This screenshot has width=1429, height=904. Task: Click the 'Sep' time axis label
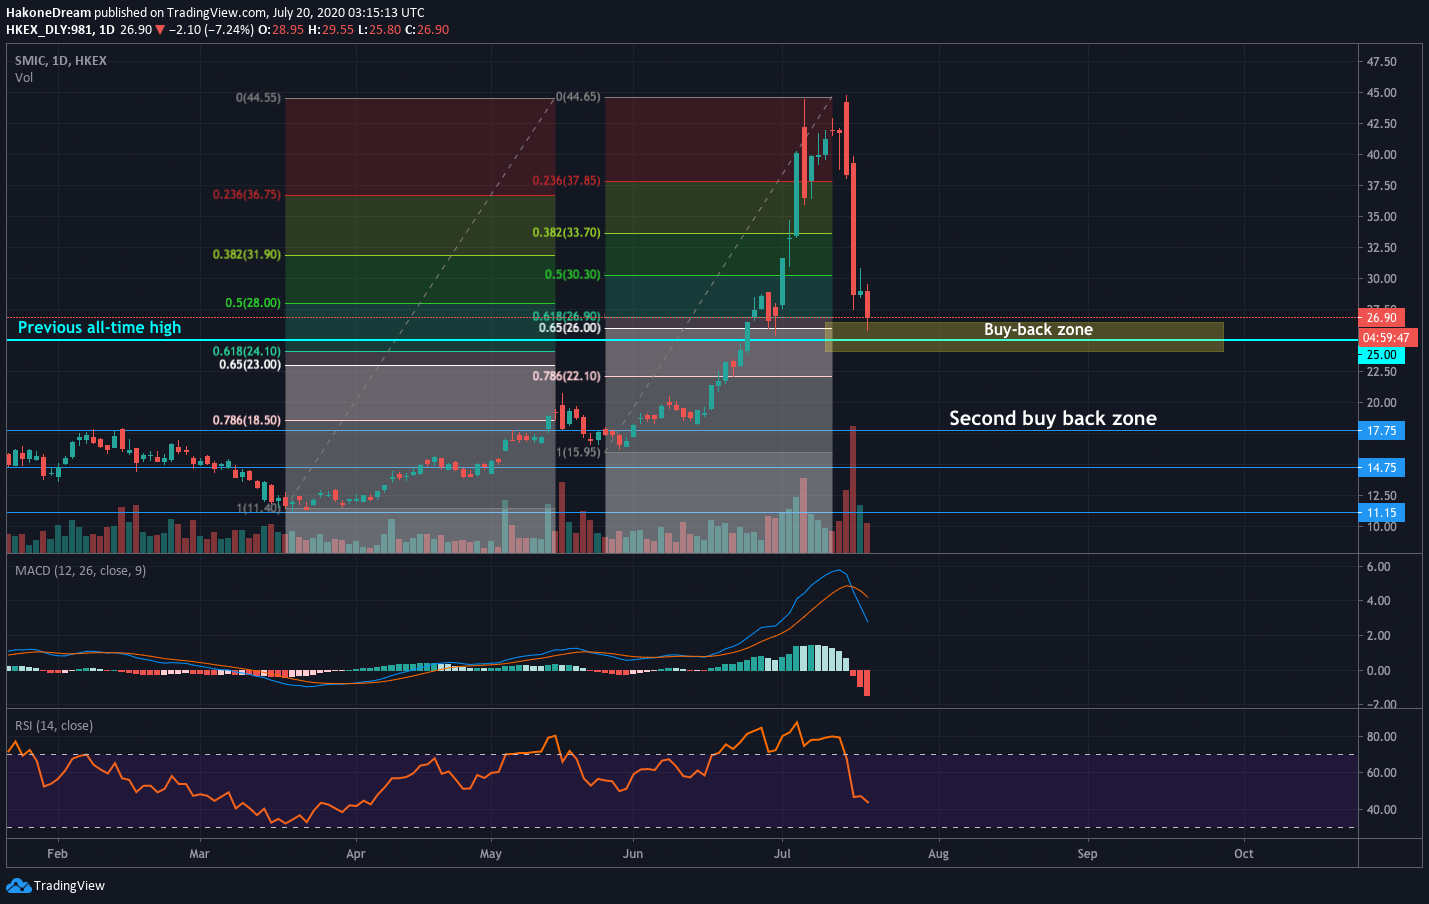click(x=1087, y=854)
